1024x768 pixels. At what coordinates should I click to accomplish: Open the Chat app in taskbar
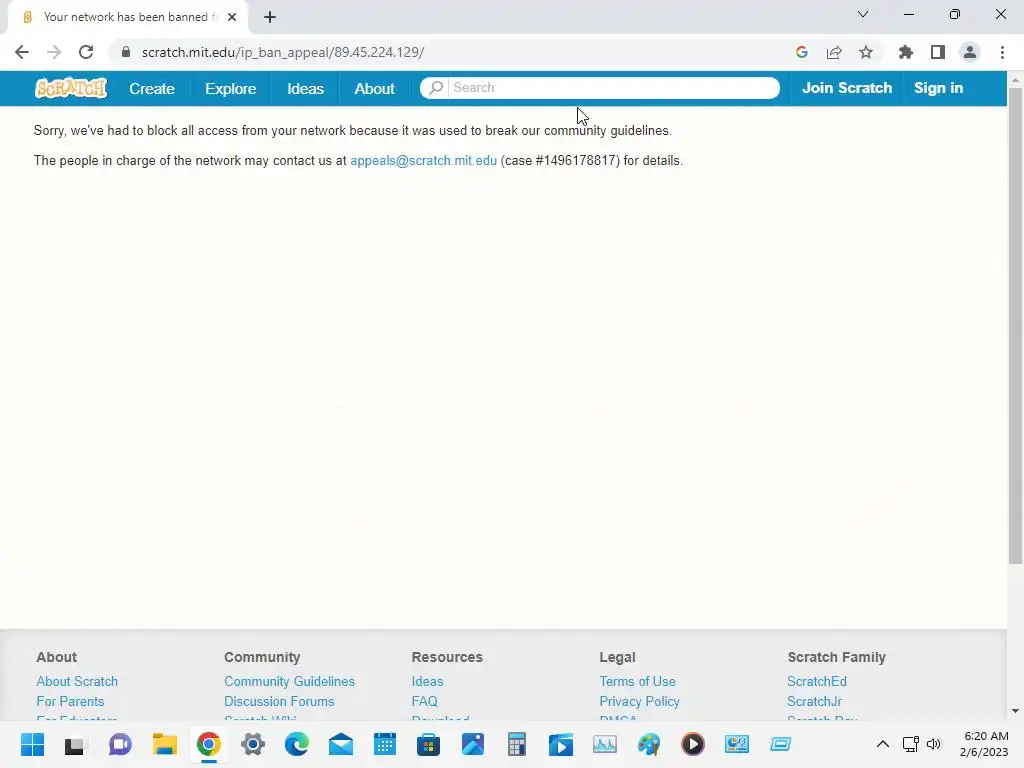coord(120,744)
